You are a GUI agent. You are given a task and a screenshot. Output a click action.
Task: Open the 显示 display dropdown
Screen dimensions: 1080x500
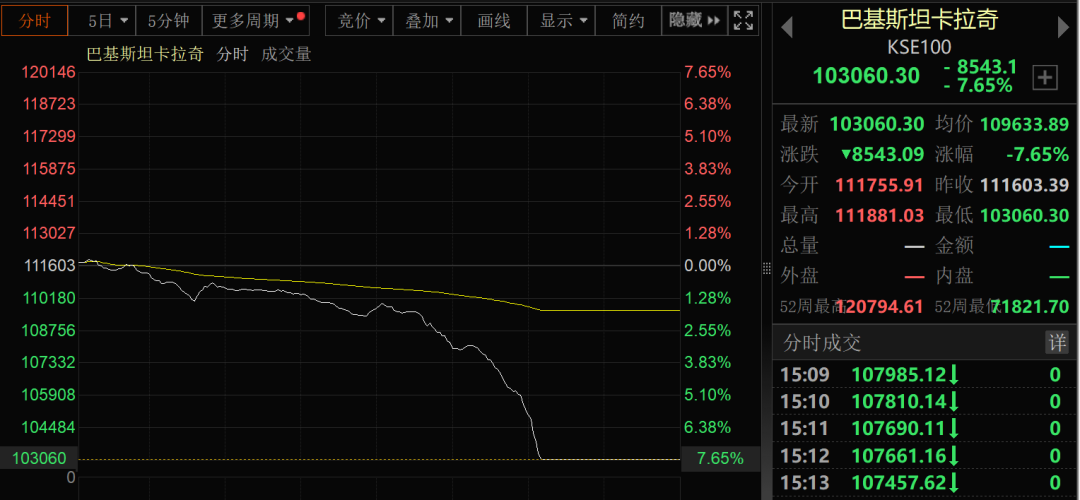pos(561,21)
